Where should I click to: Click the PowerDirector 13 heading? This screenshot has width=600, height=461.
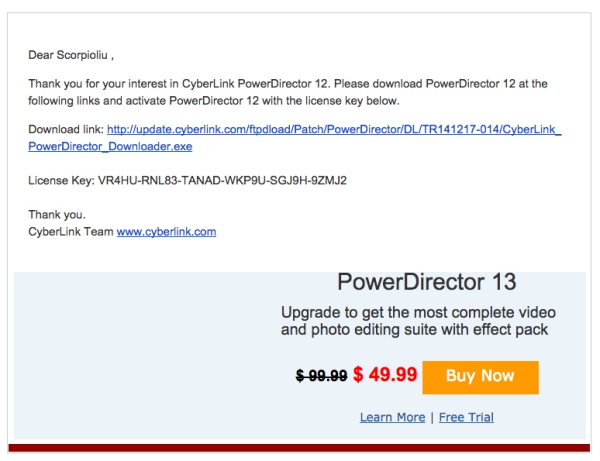point(427,282)
